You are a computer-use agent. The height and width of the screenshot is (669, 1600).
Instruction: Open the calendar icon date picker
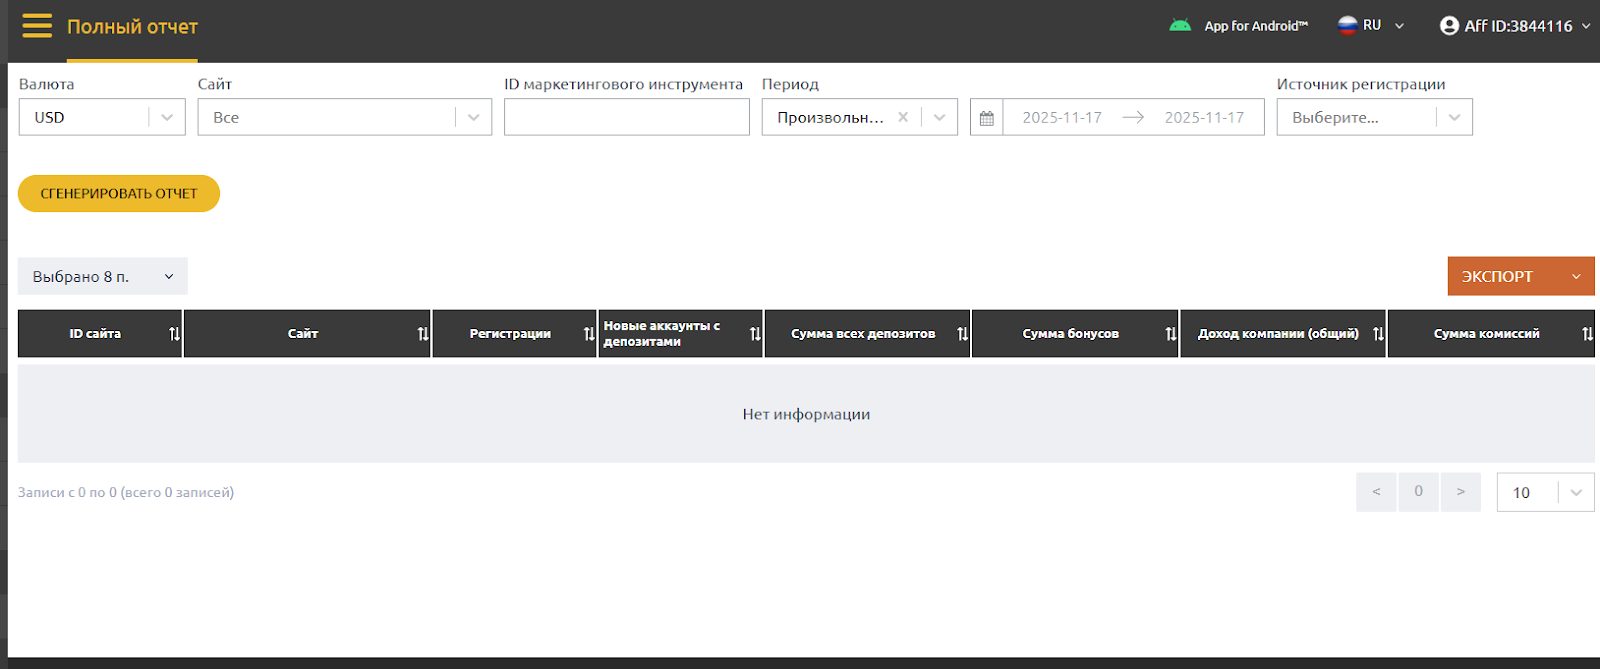coord(987,118)
